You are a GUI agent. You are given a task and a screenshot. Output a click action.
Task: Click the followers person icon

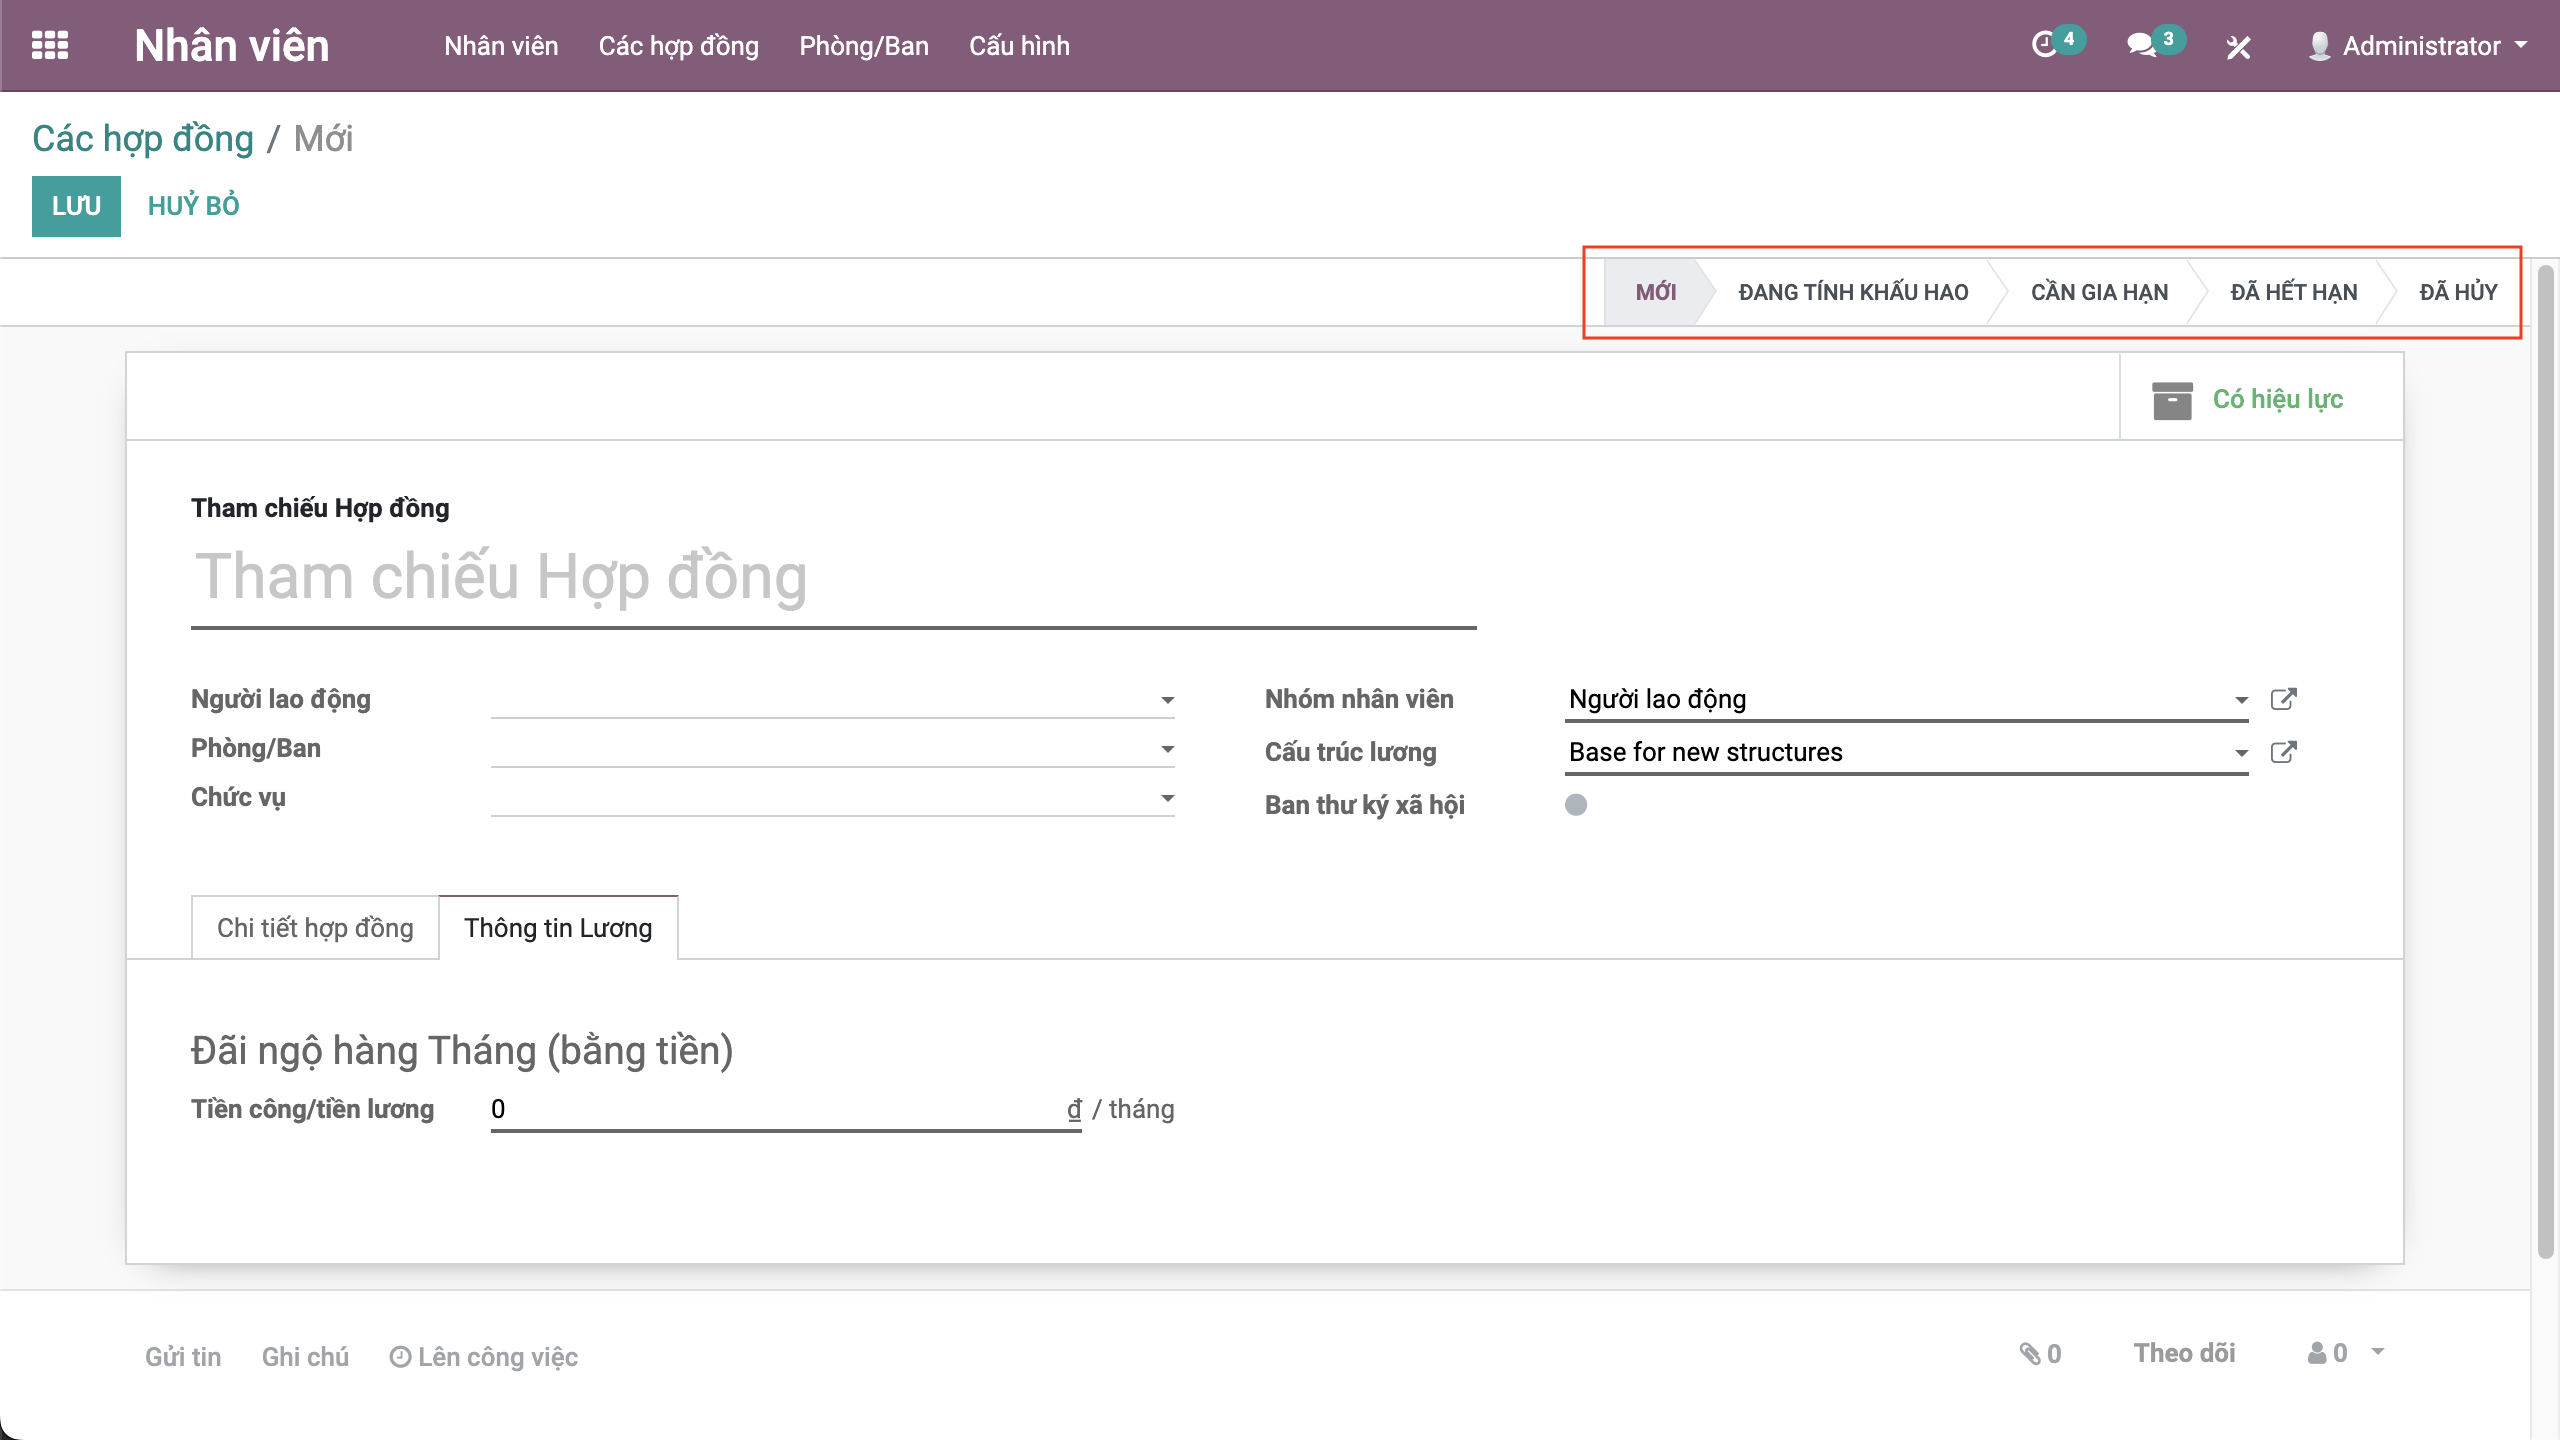pyautogui.click(x=2317, y=1353)
